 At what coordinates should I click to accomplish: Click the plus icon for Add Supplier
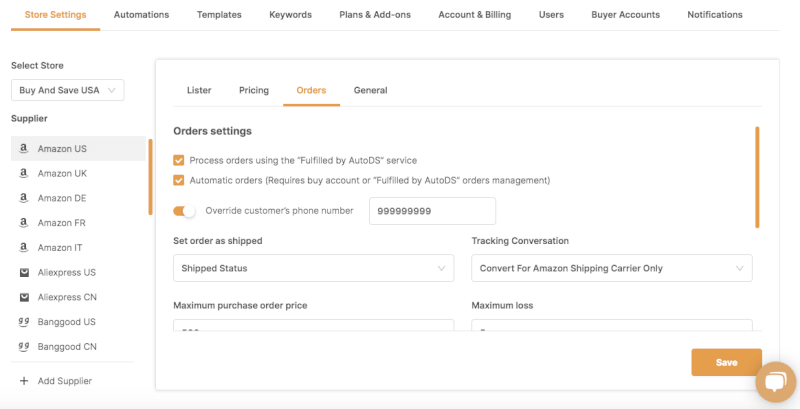click(x=23, y=381)
